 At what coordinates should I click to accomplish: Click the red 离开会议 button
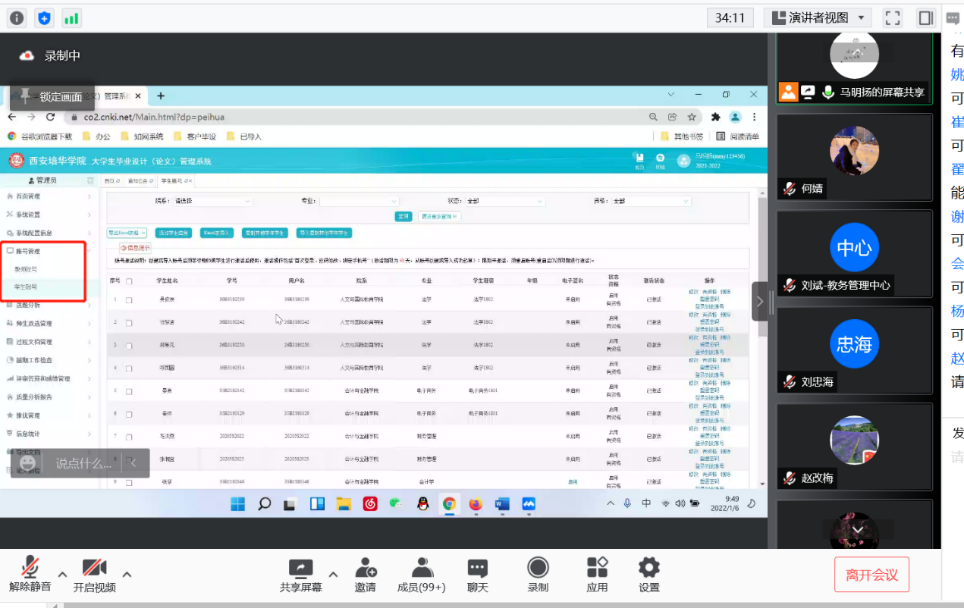[871, 575]
